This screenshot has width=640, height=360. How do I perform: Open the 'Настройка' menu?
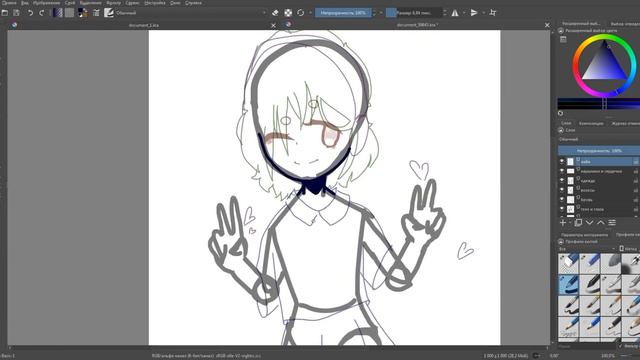(x=155, y=3)
